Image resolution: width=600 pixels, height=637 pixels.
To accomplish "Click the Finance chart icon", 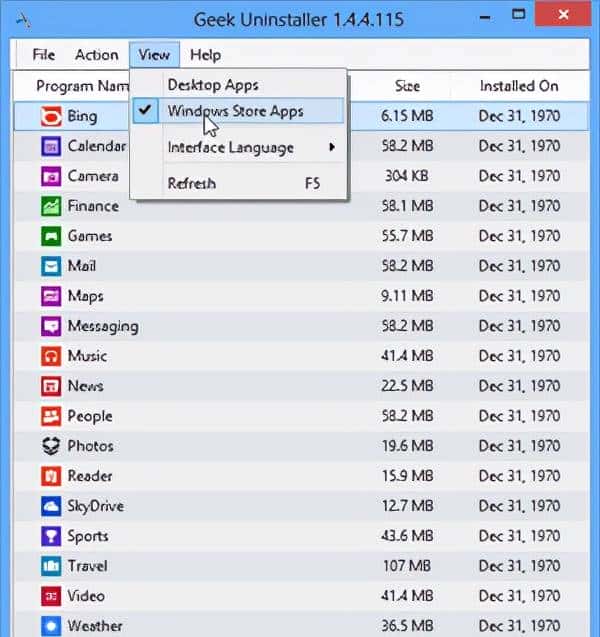I will 51,206.
